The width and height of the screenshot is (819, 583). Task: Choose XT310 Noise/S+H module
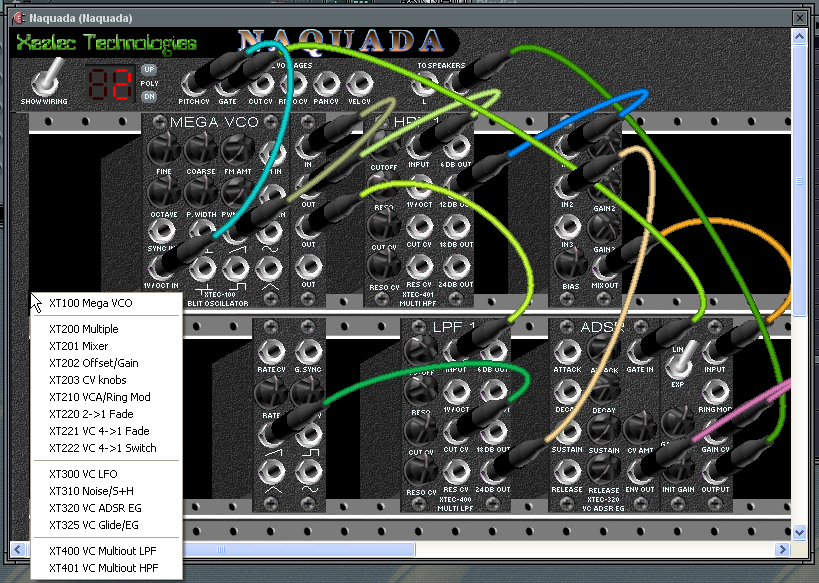pyautogui.click(x=91, y=491)
